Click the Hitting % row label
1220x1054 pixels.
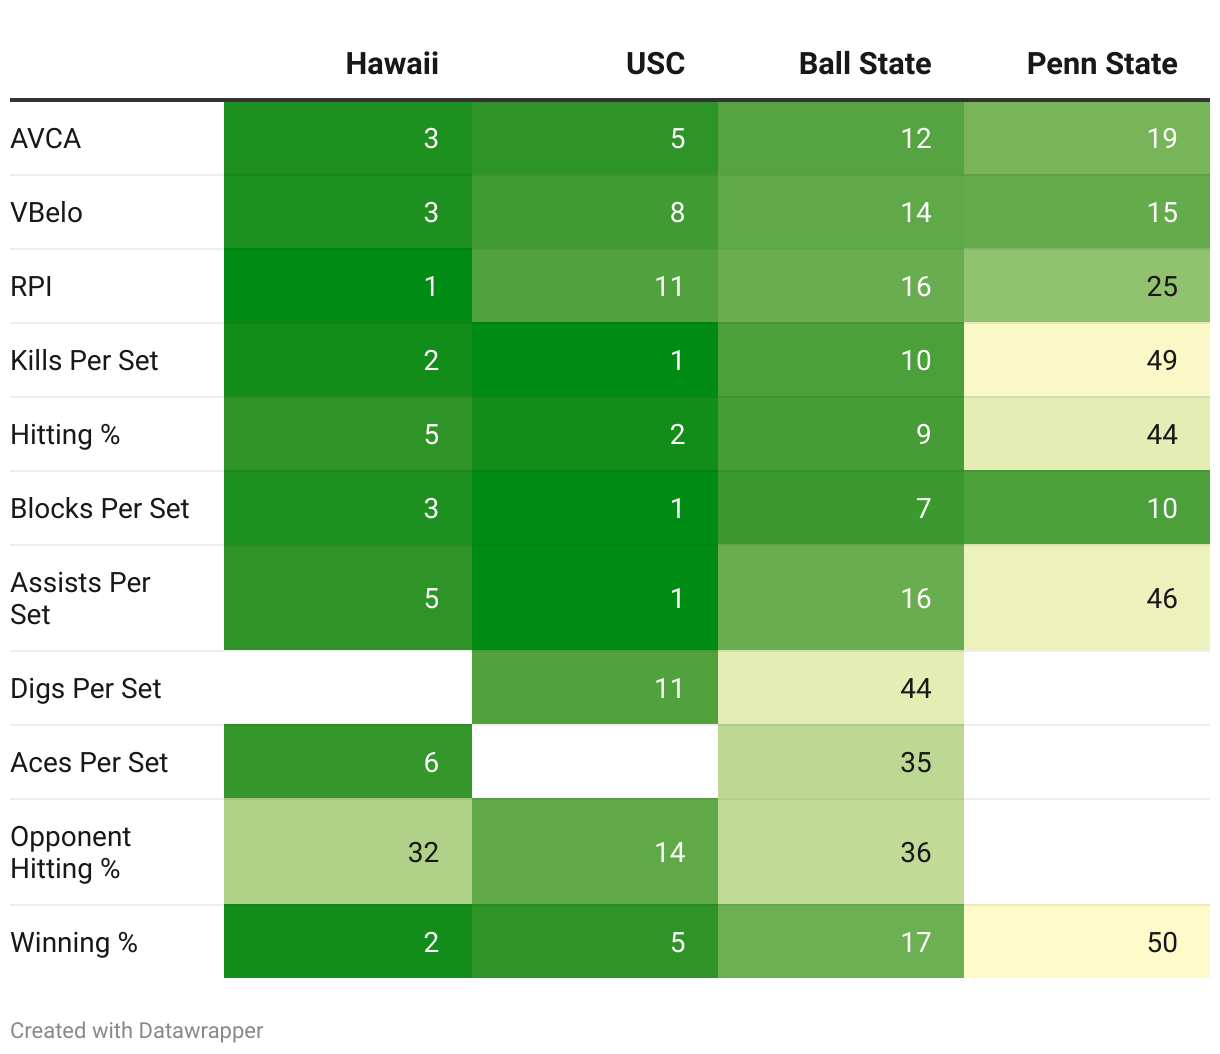point(66,434)
